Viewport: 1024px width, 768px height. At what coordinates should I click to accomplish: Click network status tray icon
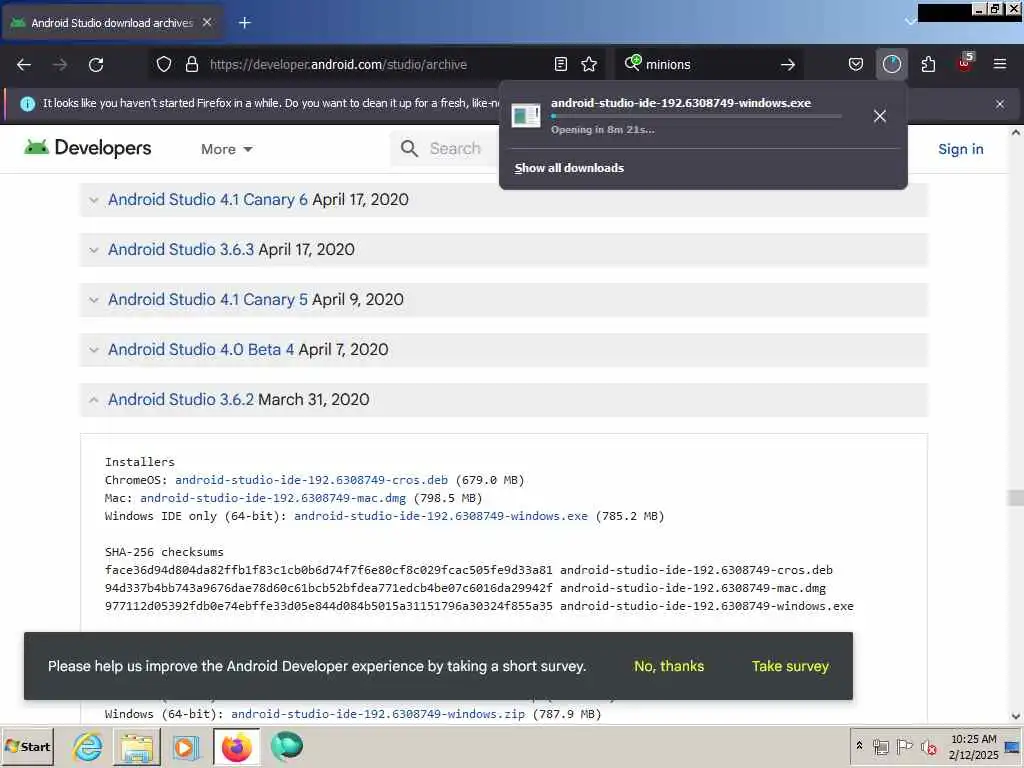[x=880, y=746]
